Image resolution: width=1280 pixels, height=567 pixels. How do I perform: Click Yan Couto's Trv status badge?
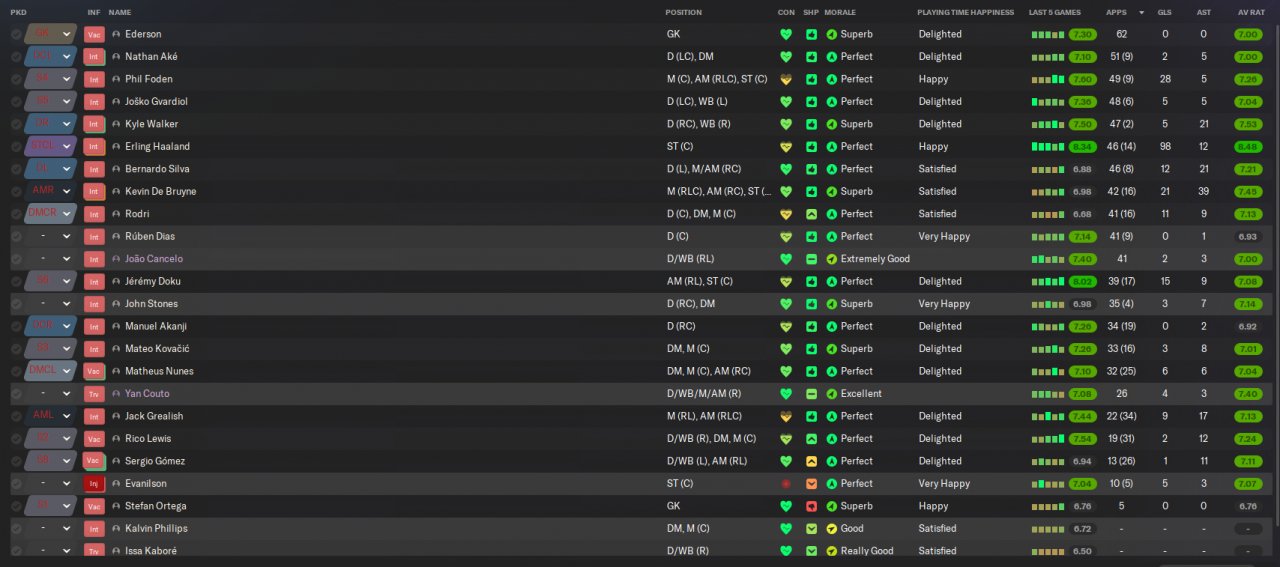pos(95,394)
